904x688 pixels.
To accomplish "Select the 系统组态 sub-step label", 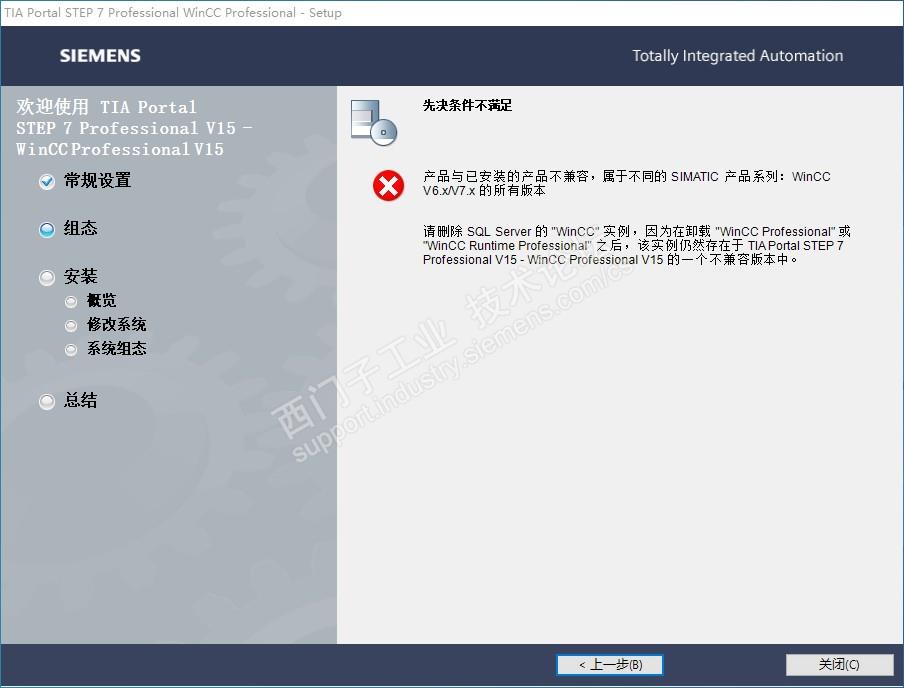I will [x=116, y=348].
